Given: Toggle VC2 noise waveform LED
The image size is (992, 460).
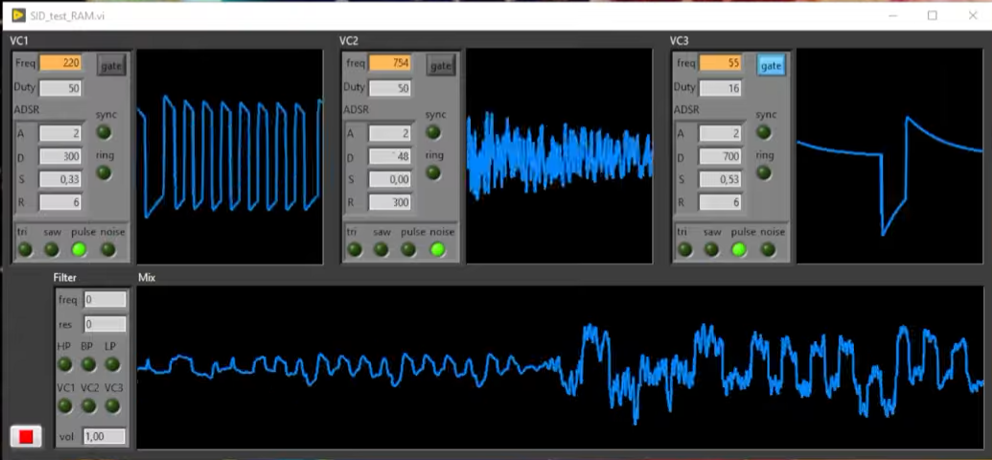Looking at the screenshot, I should point(438,249).
